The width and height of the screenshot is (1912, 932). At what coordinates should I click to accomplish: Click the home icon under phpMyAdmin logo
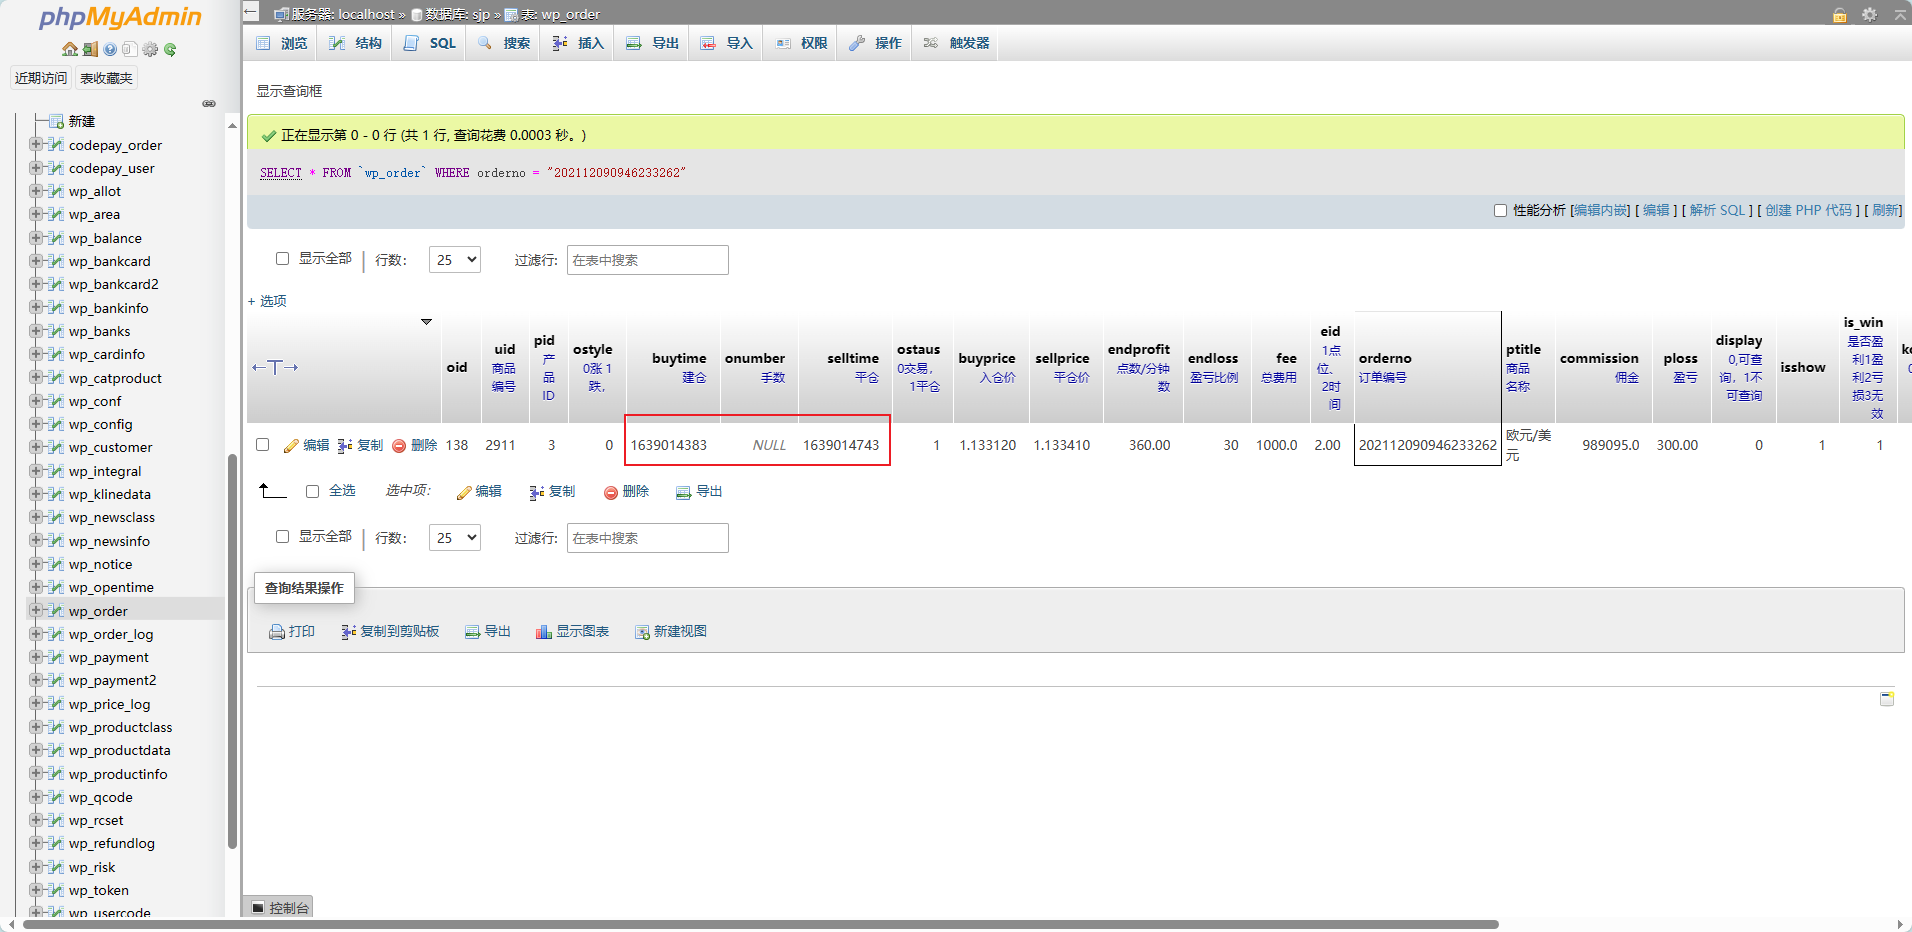pyautogui.click(x=69, y=49)
